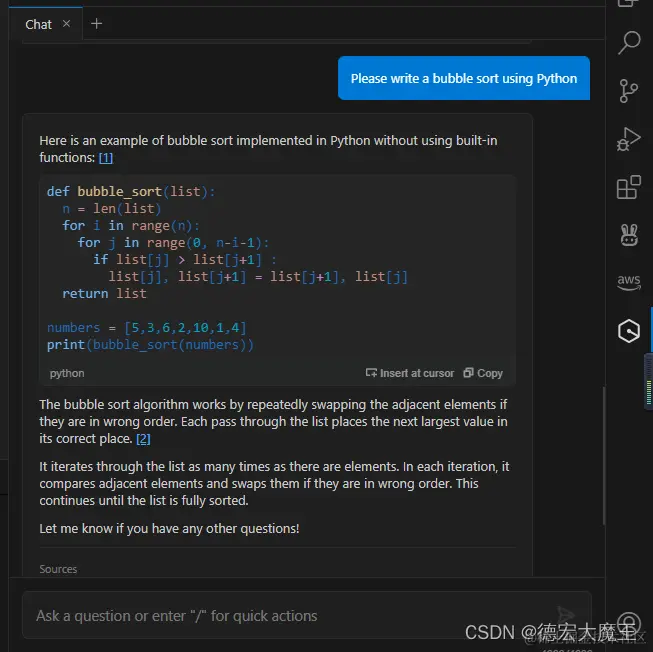
Task: Click the editor minimap strip at right edge
Action: [648, 382]
